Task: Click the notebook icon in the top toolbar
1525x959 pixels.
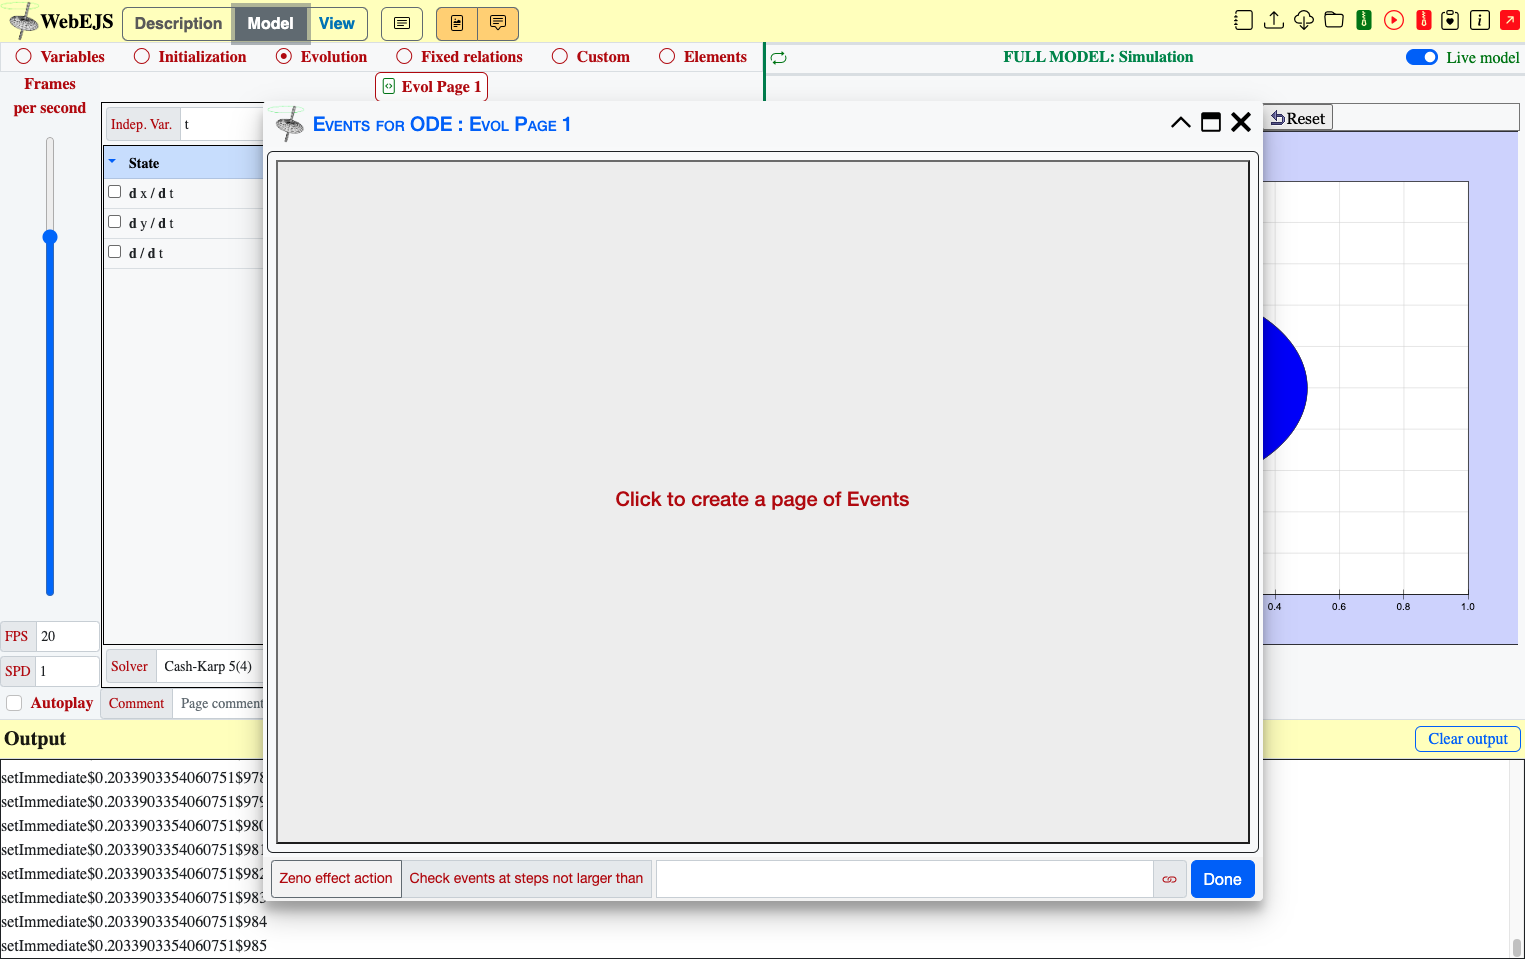Action: (1243, 20)
